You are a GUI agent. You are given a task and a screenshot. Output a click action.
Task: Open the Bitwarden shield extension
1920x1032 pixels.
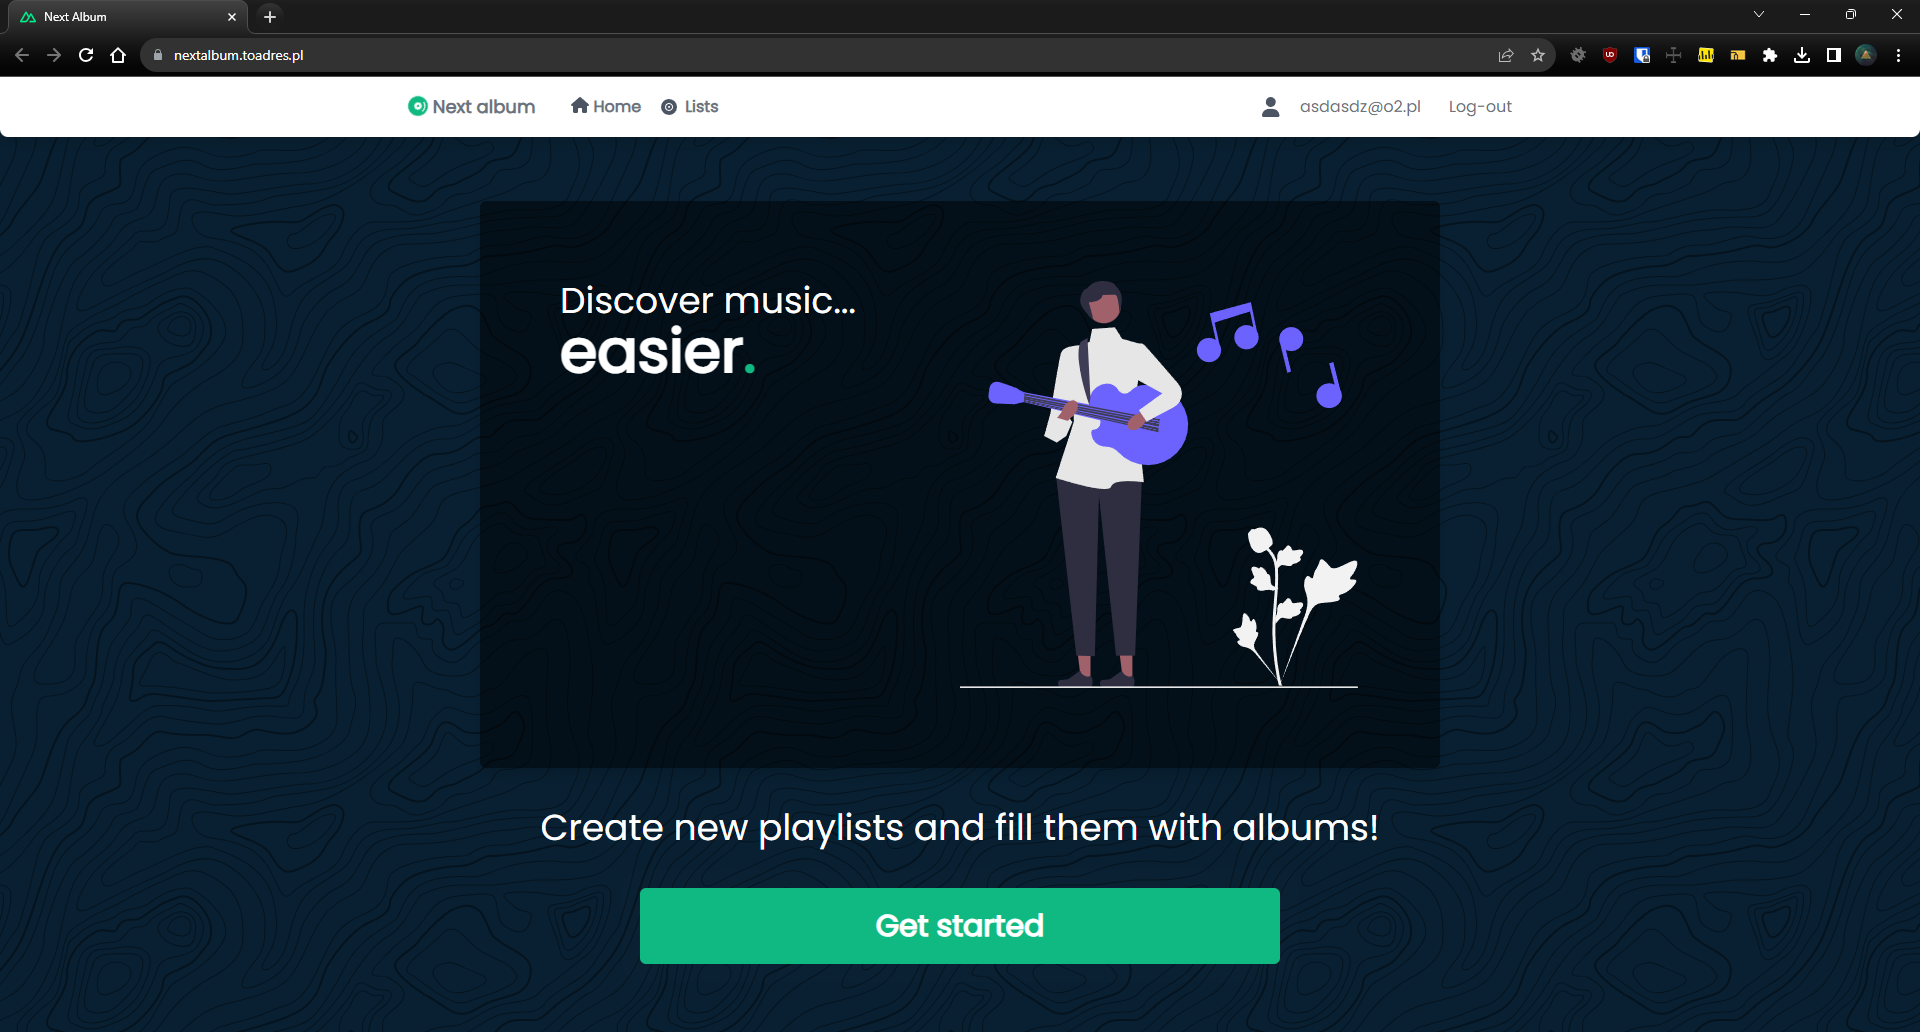click(1642, 55)
